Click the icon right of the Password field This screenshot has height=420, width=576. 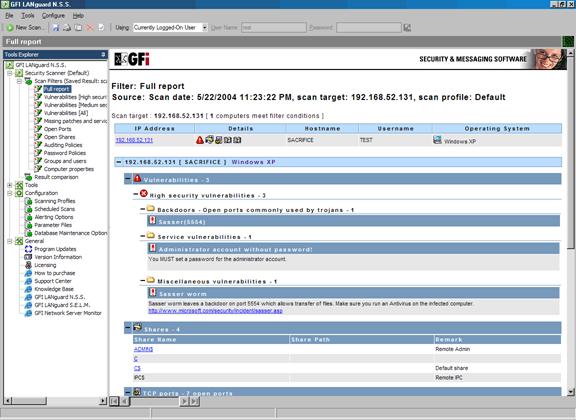pyautogui.click(x=407, y=28)
